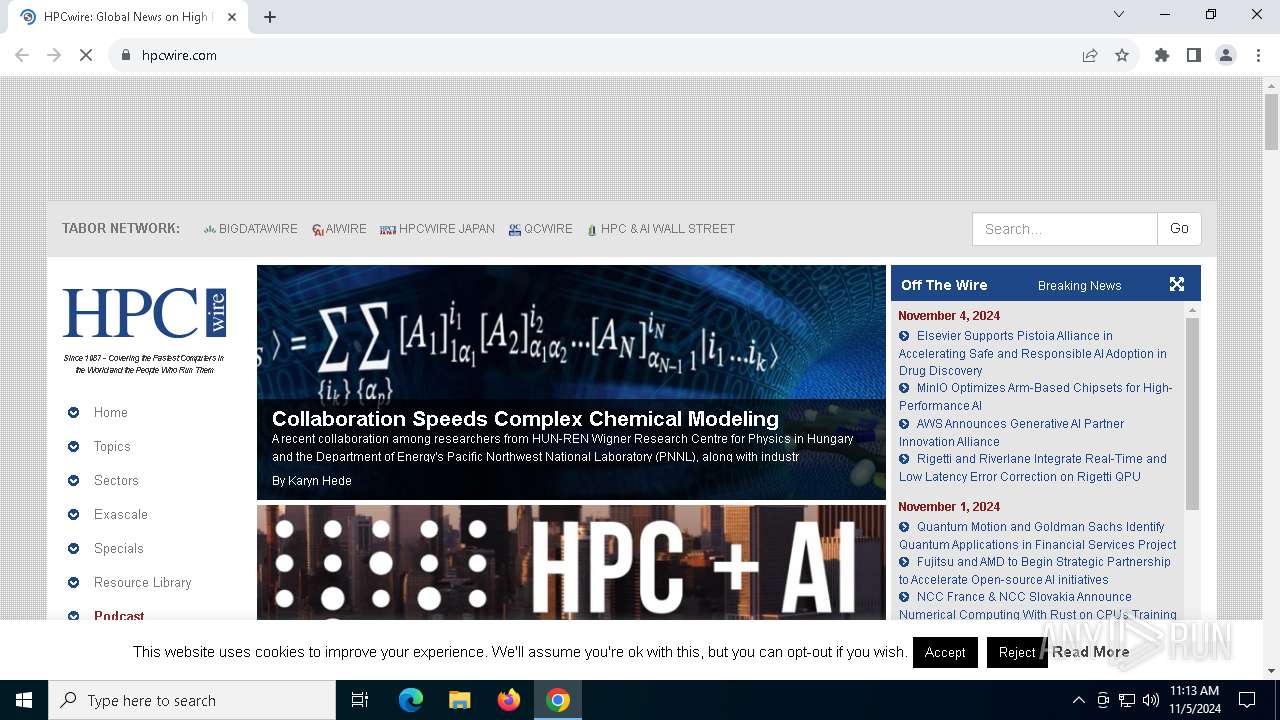Click the taskbar search box
This screenshot has height=720, width=1280.
(x=192, y=700)
